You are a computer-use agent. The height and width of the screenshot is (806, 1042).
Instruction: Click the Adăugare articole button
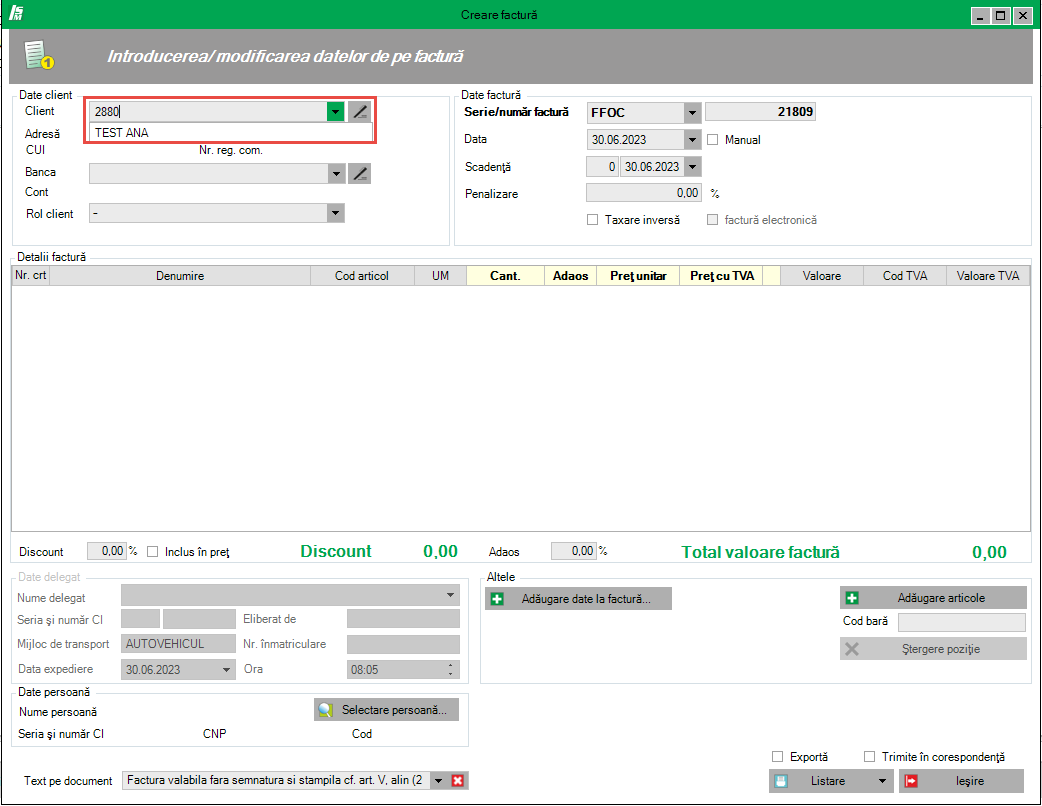point(933,598)
